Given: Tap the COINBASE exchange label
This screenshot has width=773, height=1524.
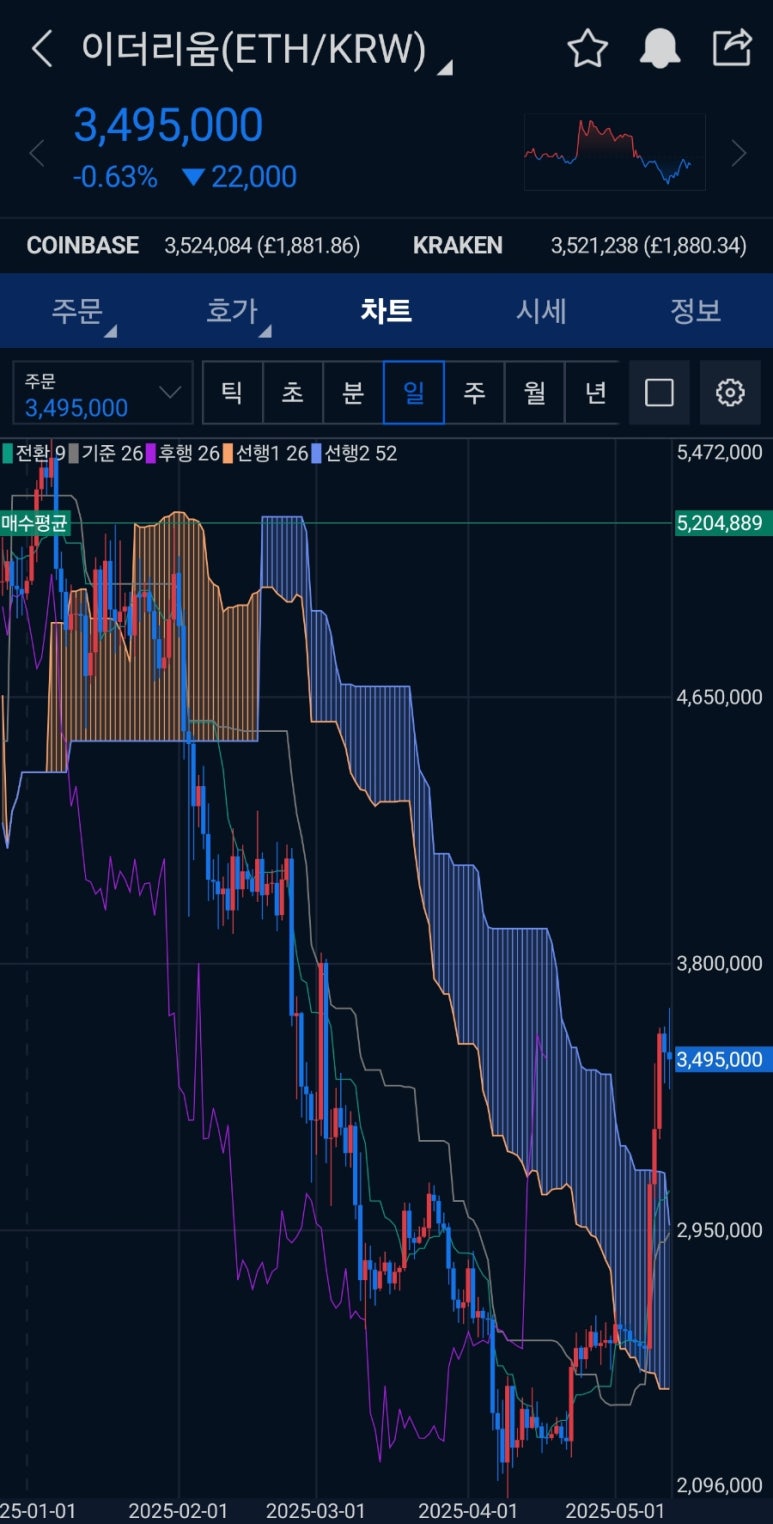Looking at the screenshot, I should click(83, 245).
